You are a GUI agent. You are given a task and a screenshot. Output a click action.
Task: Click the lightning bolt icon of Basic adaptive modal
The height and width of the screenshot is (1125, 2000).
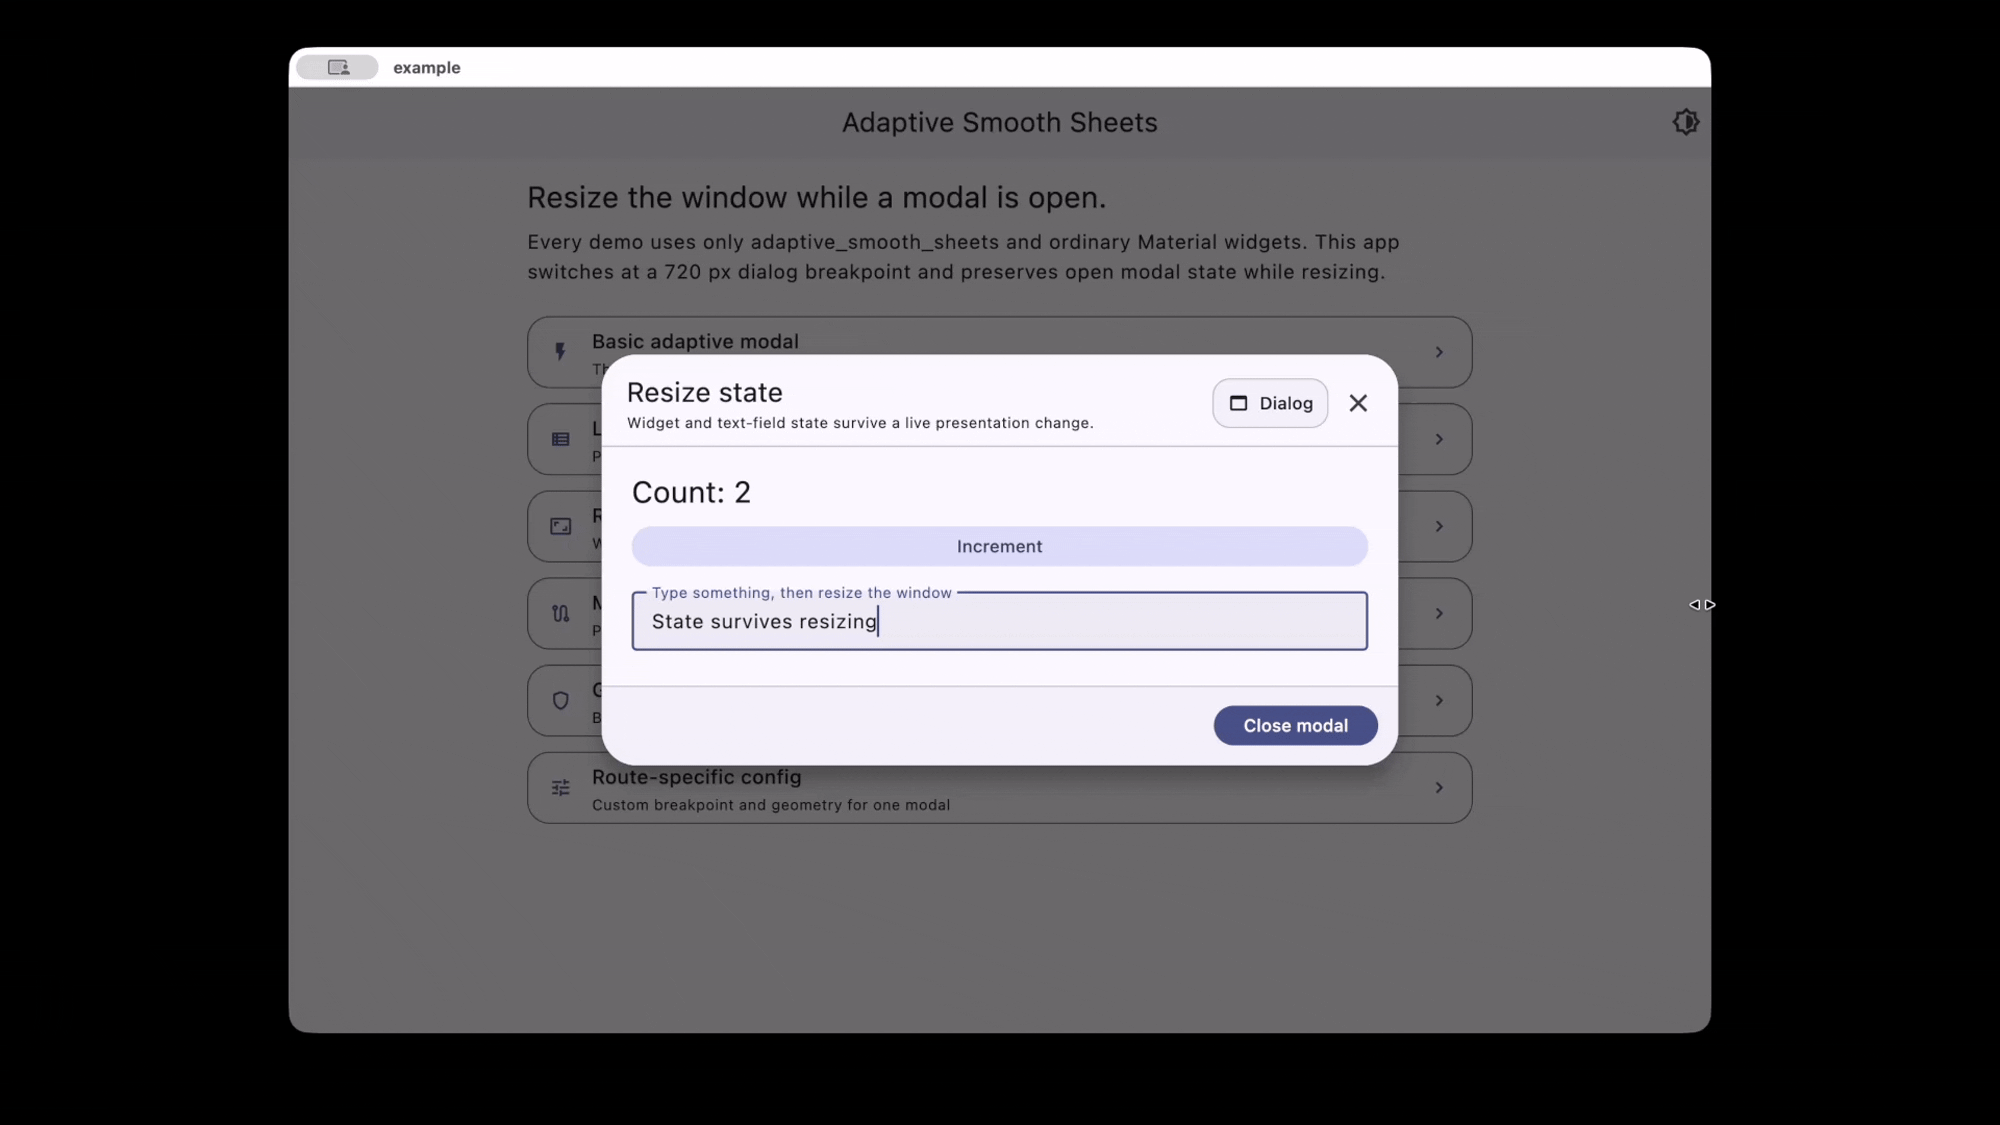[560, 352]
